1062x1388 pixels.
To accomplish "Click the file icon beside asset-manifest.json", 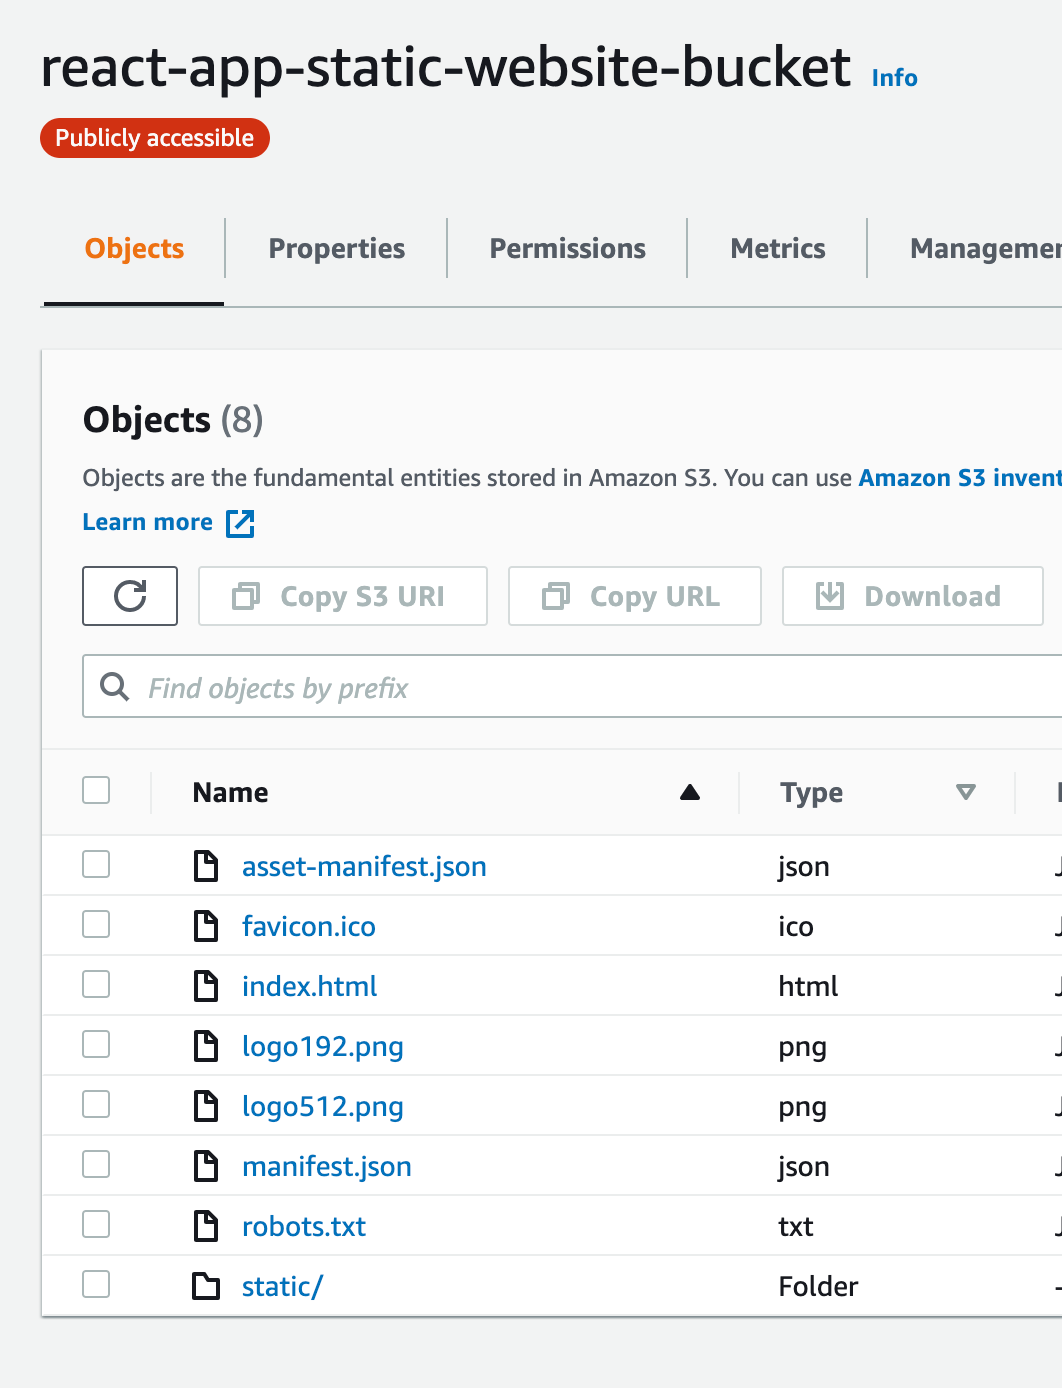I will pos(206,866).
